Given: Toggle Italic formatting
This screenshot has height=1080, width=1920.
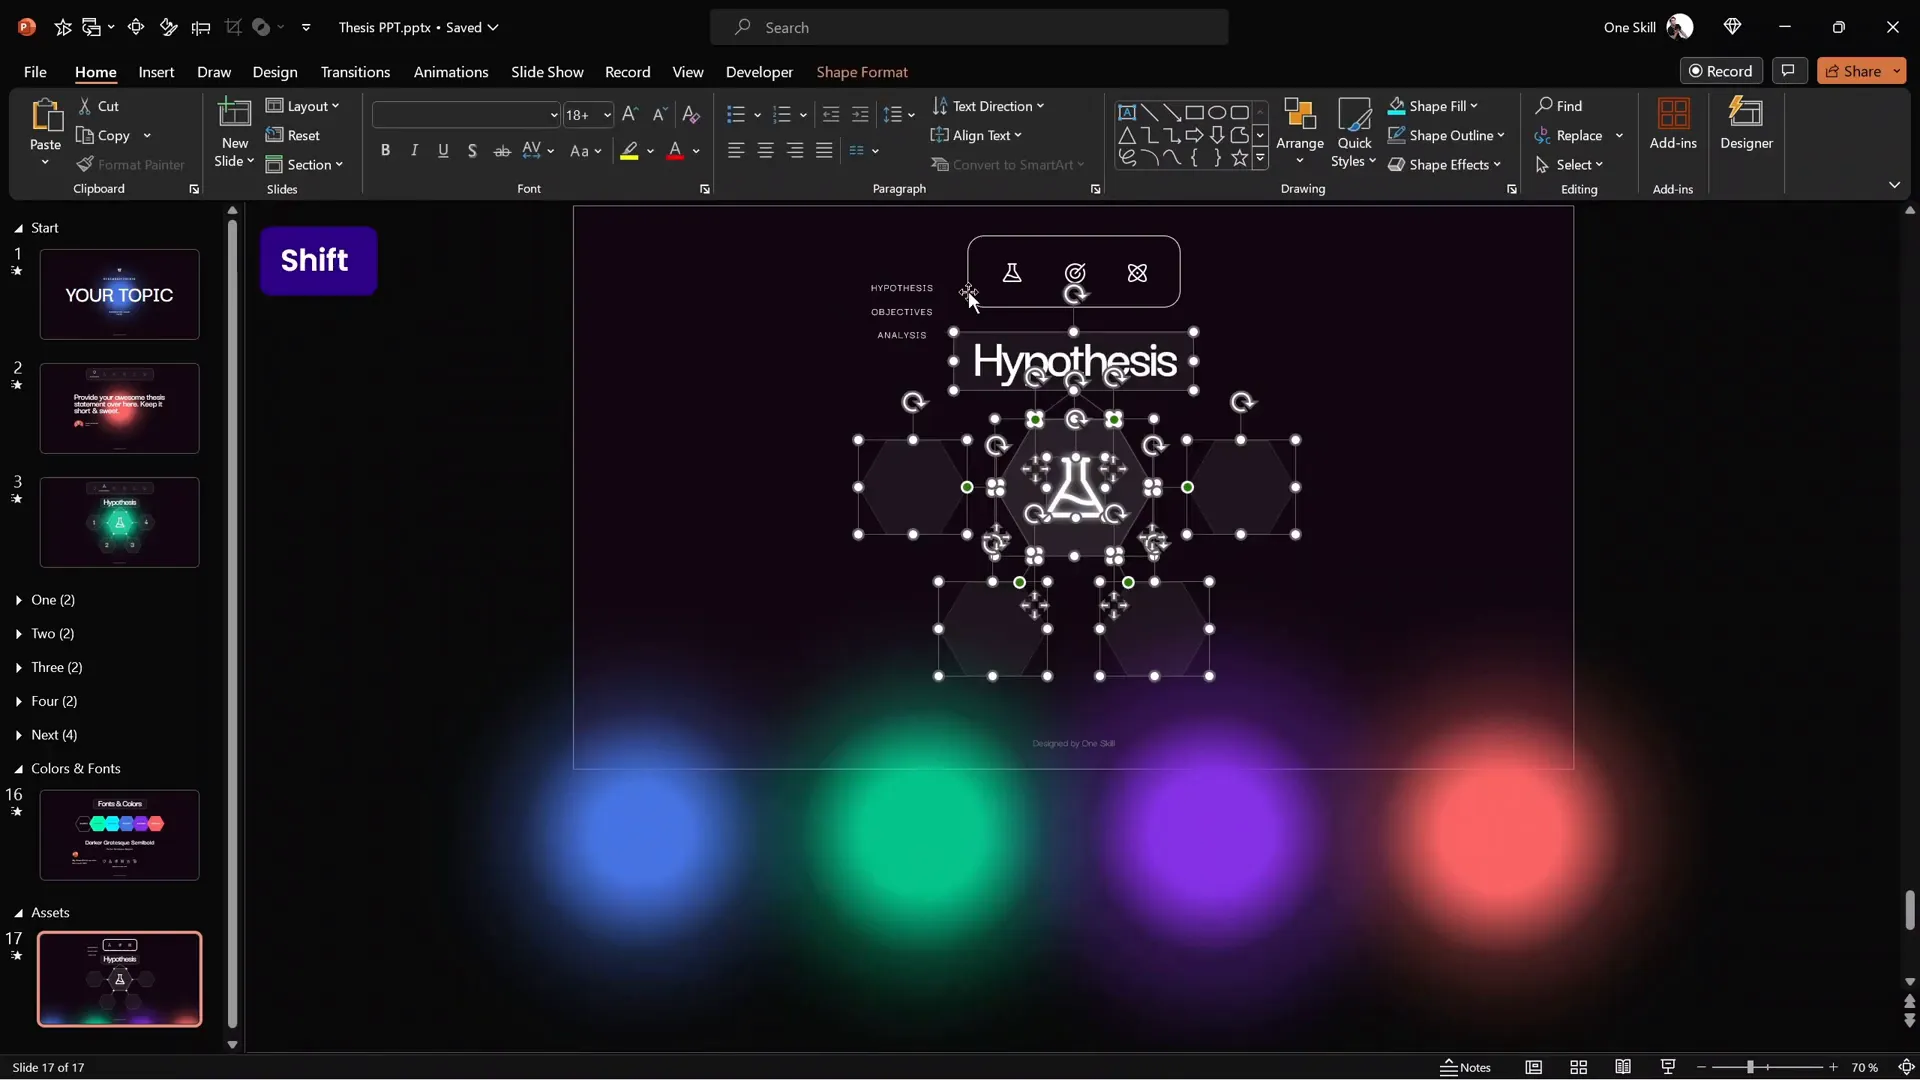Looking at the screenshot, I should (x=414, y=151).
